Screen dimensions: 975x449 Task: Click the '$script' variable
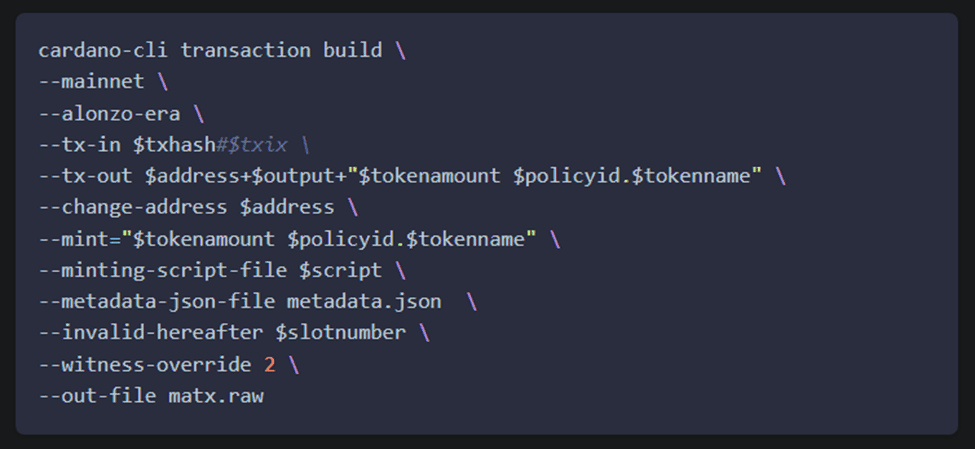[x=341, y=270]
